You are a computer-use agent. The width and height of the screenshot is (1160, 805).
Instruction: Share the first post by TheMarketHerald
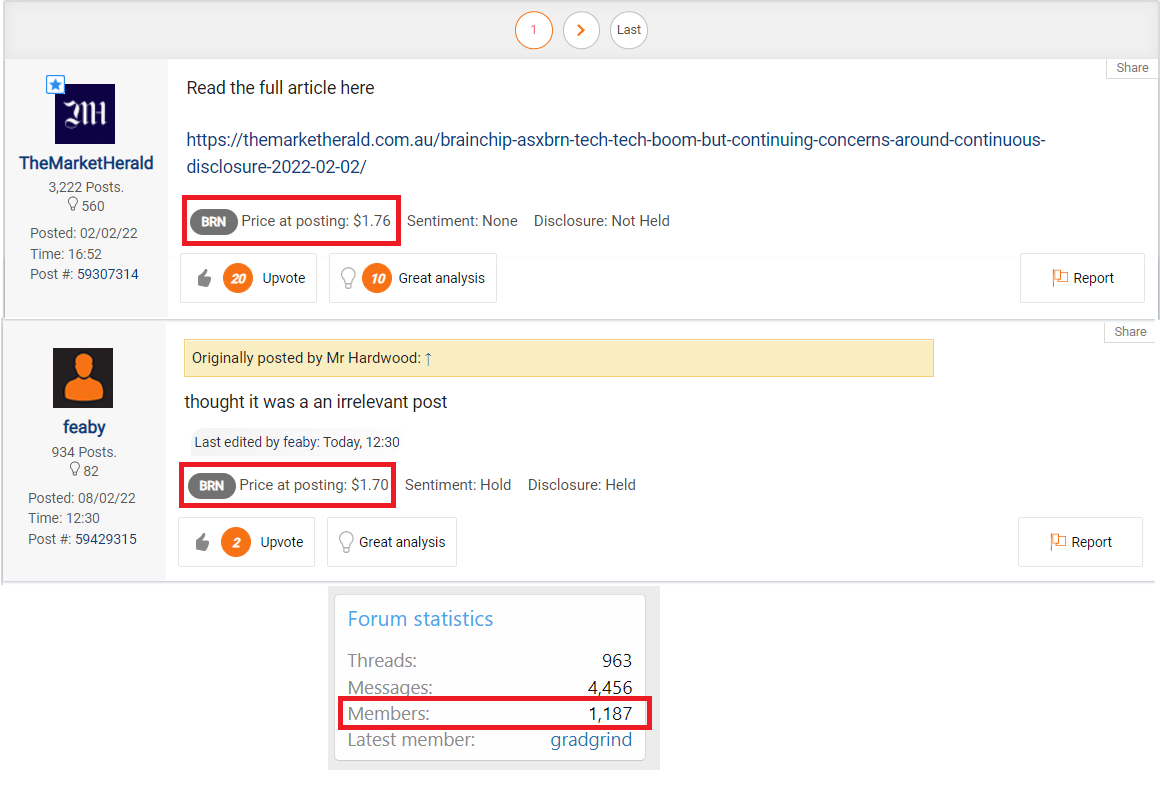tap(1132, 68)
